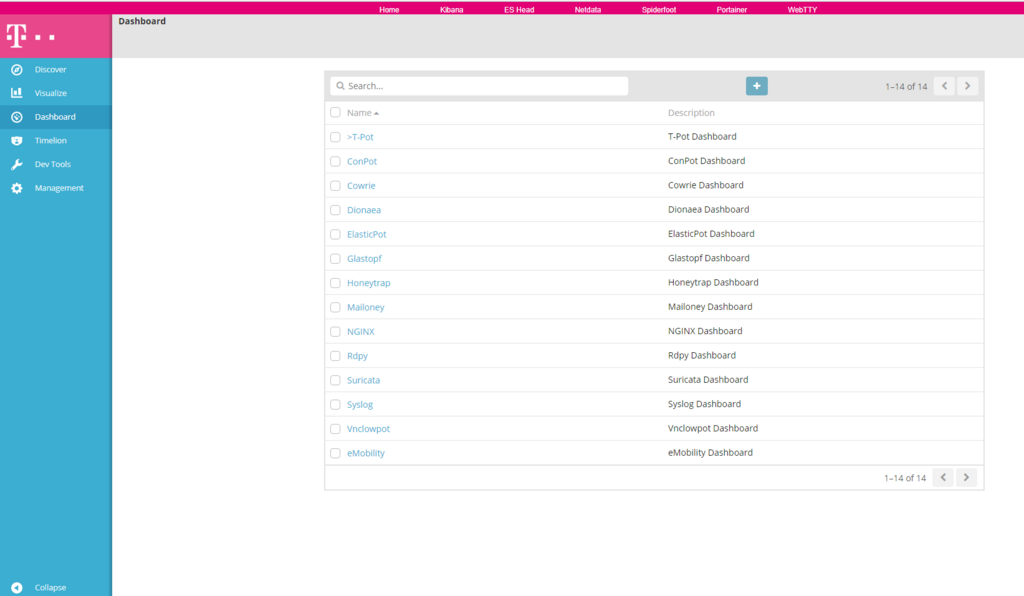Check the eMobility dashboard checkbox
Screen dimensions: 1024x596
(335, 453)
